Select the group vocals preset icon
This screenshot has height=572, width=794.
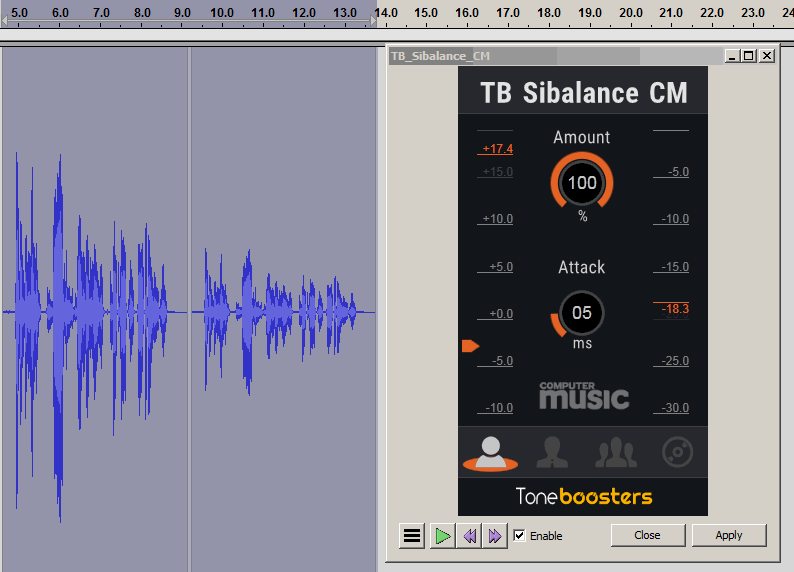click(x=616, y=452)
